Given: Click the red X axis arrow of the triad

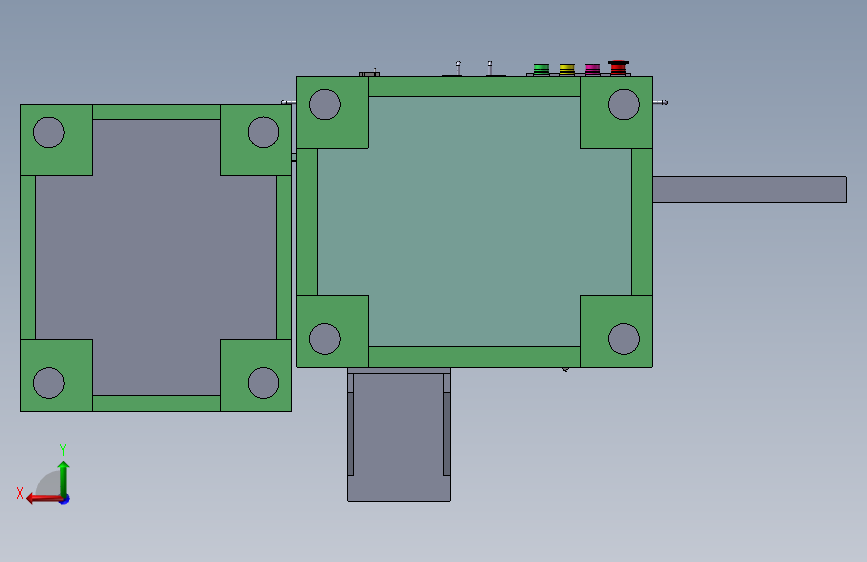Looking at the screenshot, I should point(44,499).
